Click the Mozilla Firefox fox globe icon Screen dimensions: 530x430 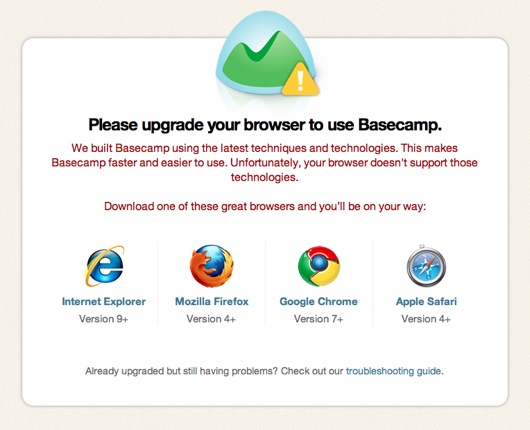tap(212, 266)
